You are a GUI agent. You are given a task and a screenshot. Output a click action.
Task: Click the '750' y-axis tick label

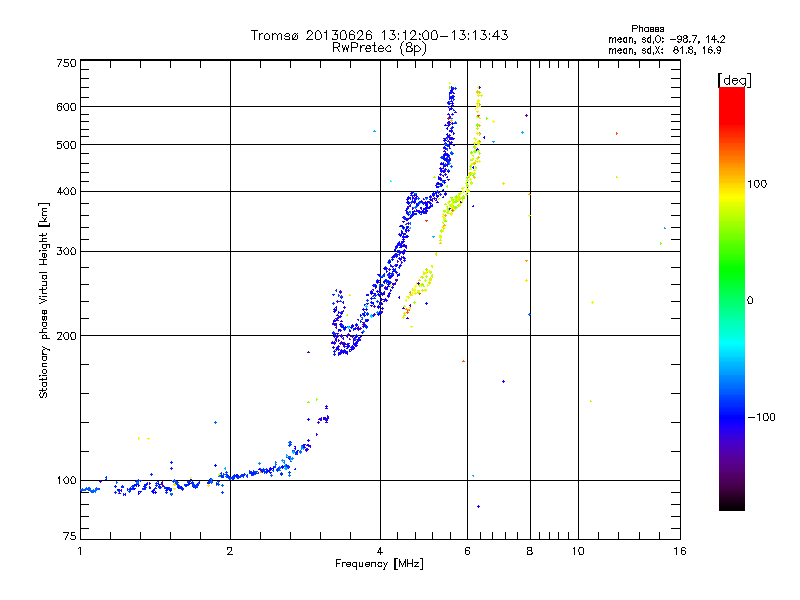tap(66, 63)
